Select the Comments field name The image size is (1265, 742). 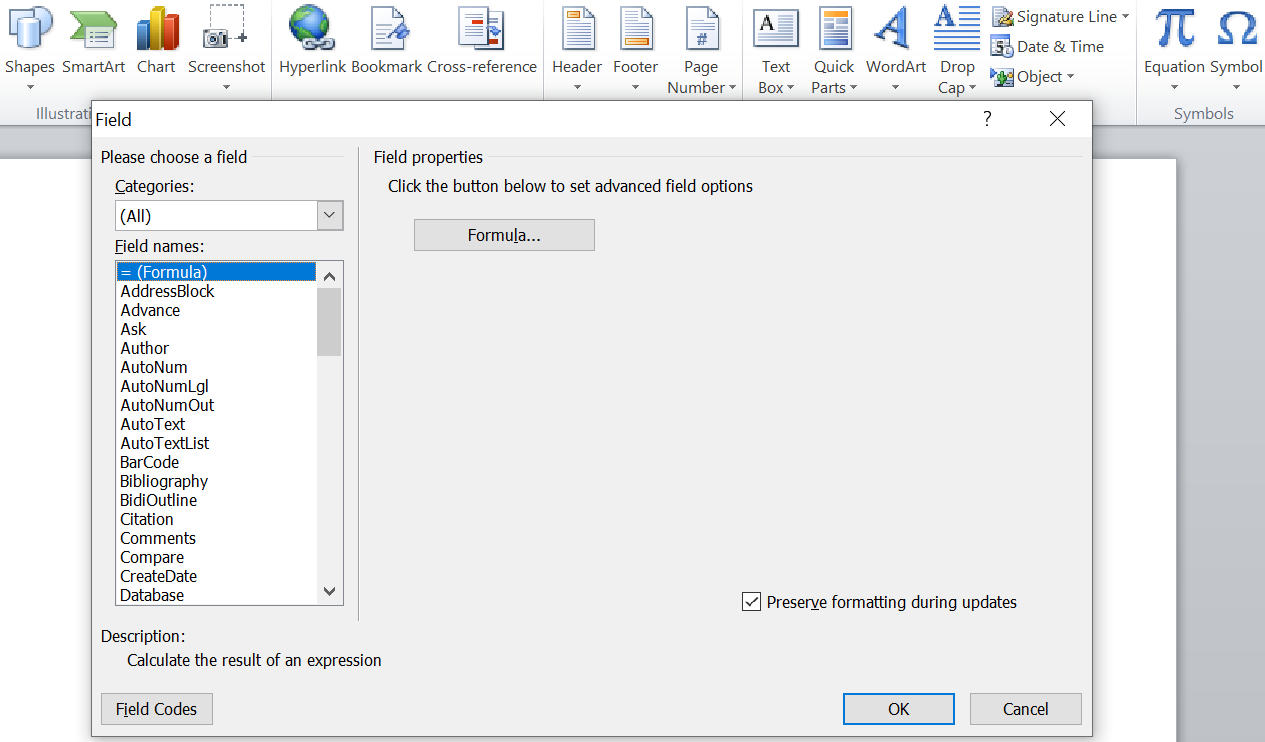coord(216,538)
